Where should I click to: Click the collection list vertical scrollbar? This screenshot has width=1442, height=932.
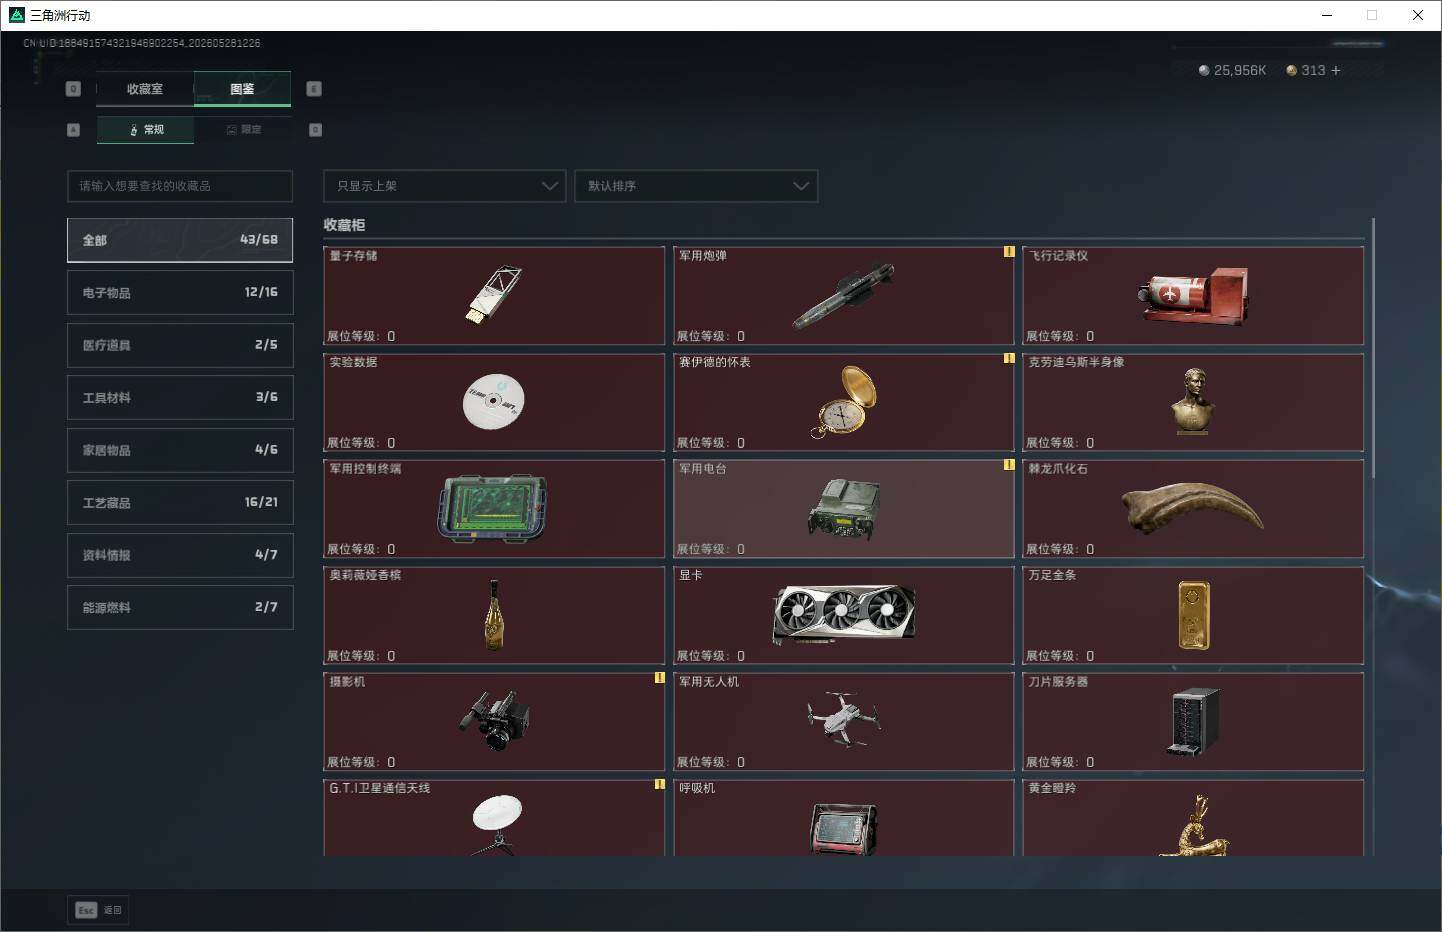click(x=1373, y=348)
